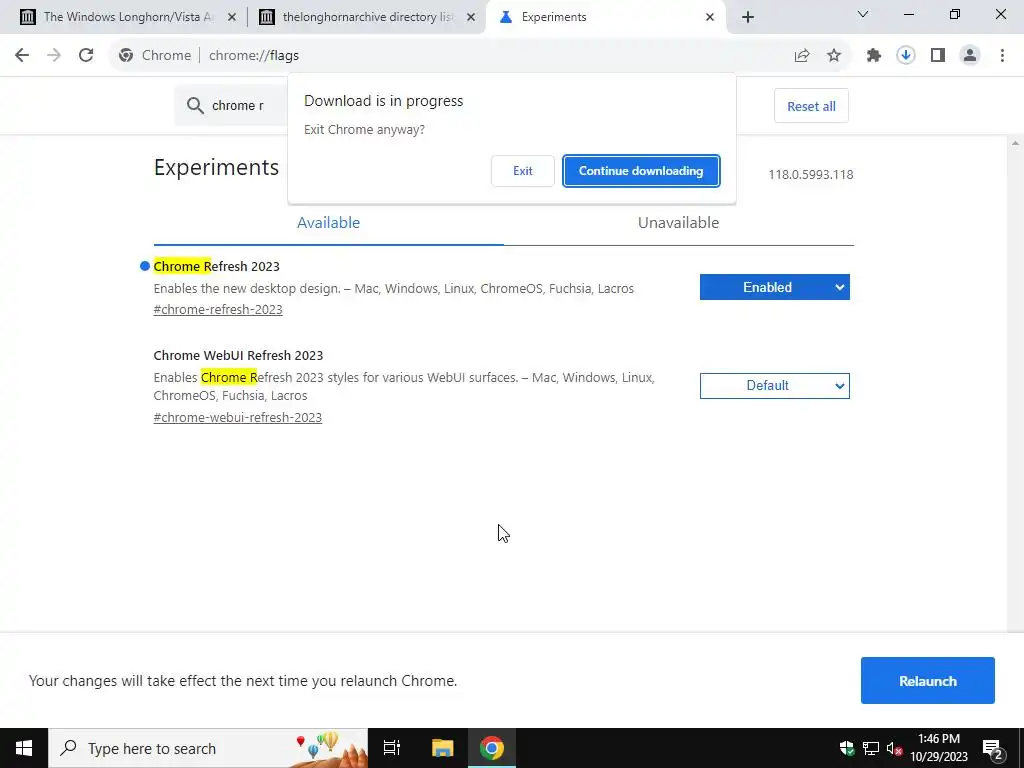The width and height of the screenshot is (1024, 768).
Task: Click the Chrome Refresh 2023 title
Action: click(x=216, y=266)
